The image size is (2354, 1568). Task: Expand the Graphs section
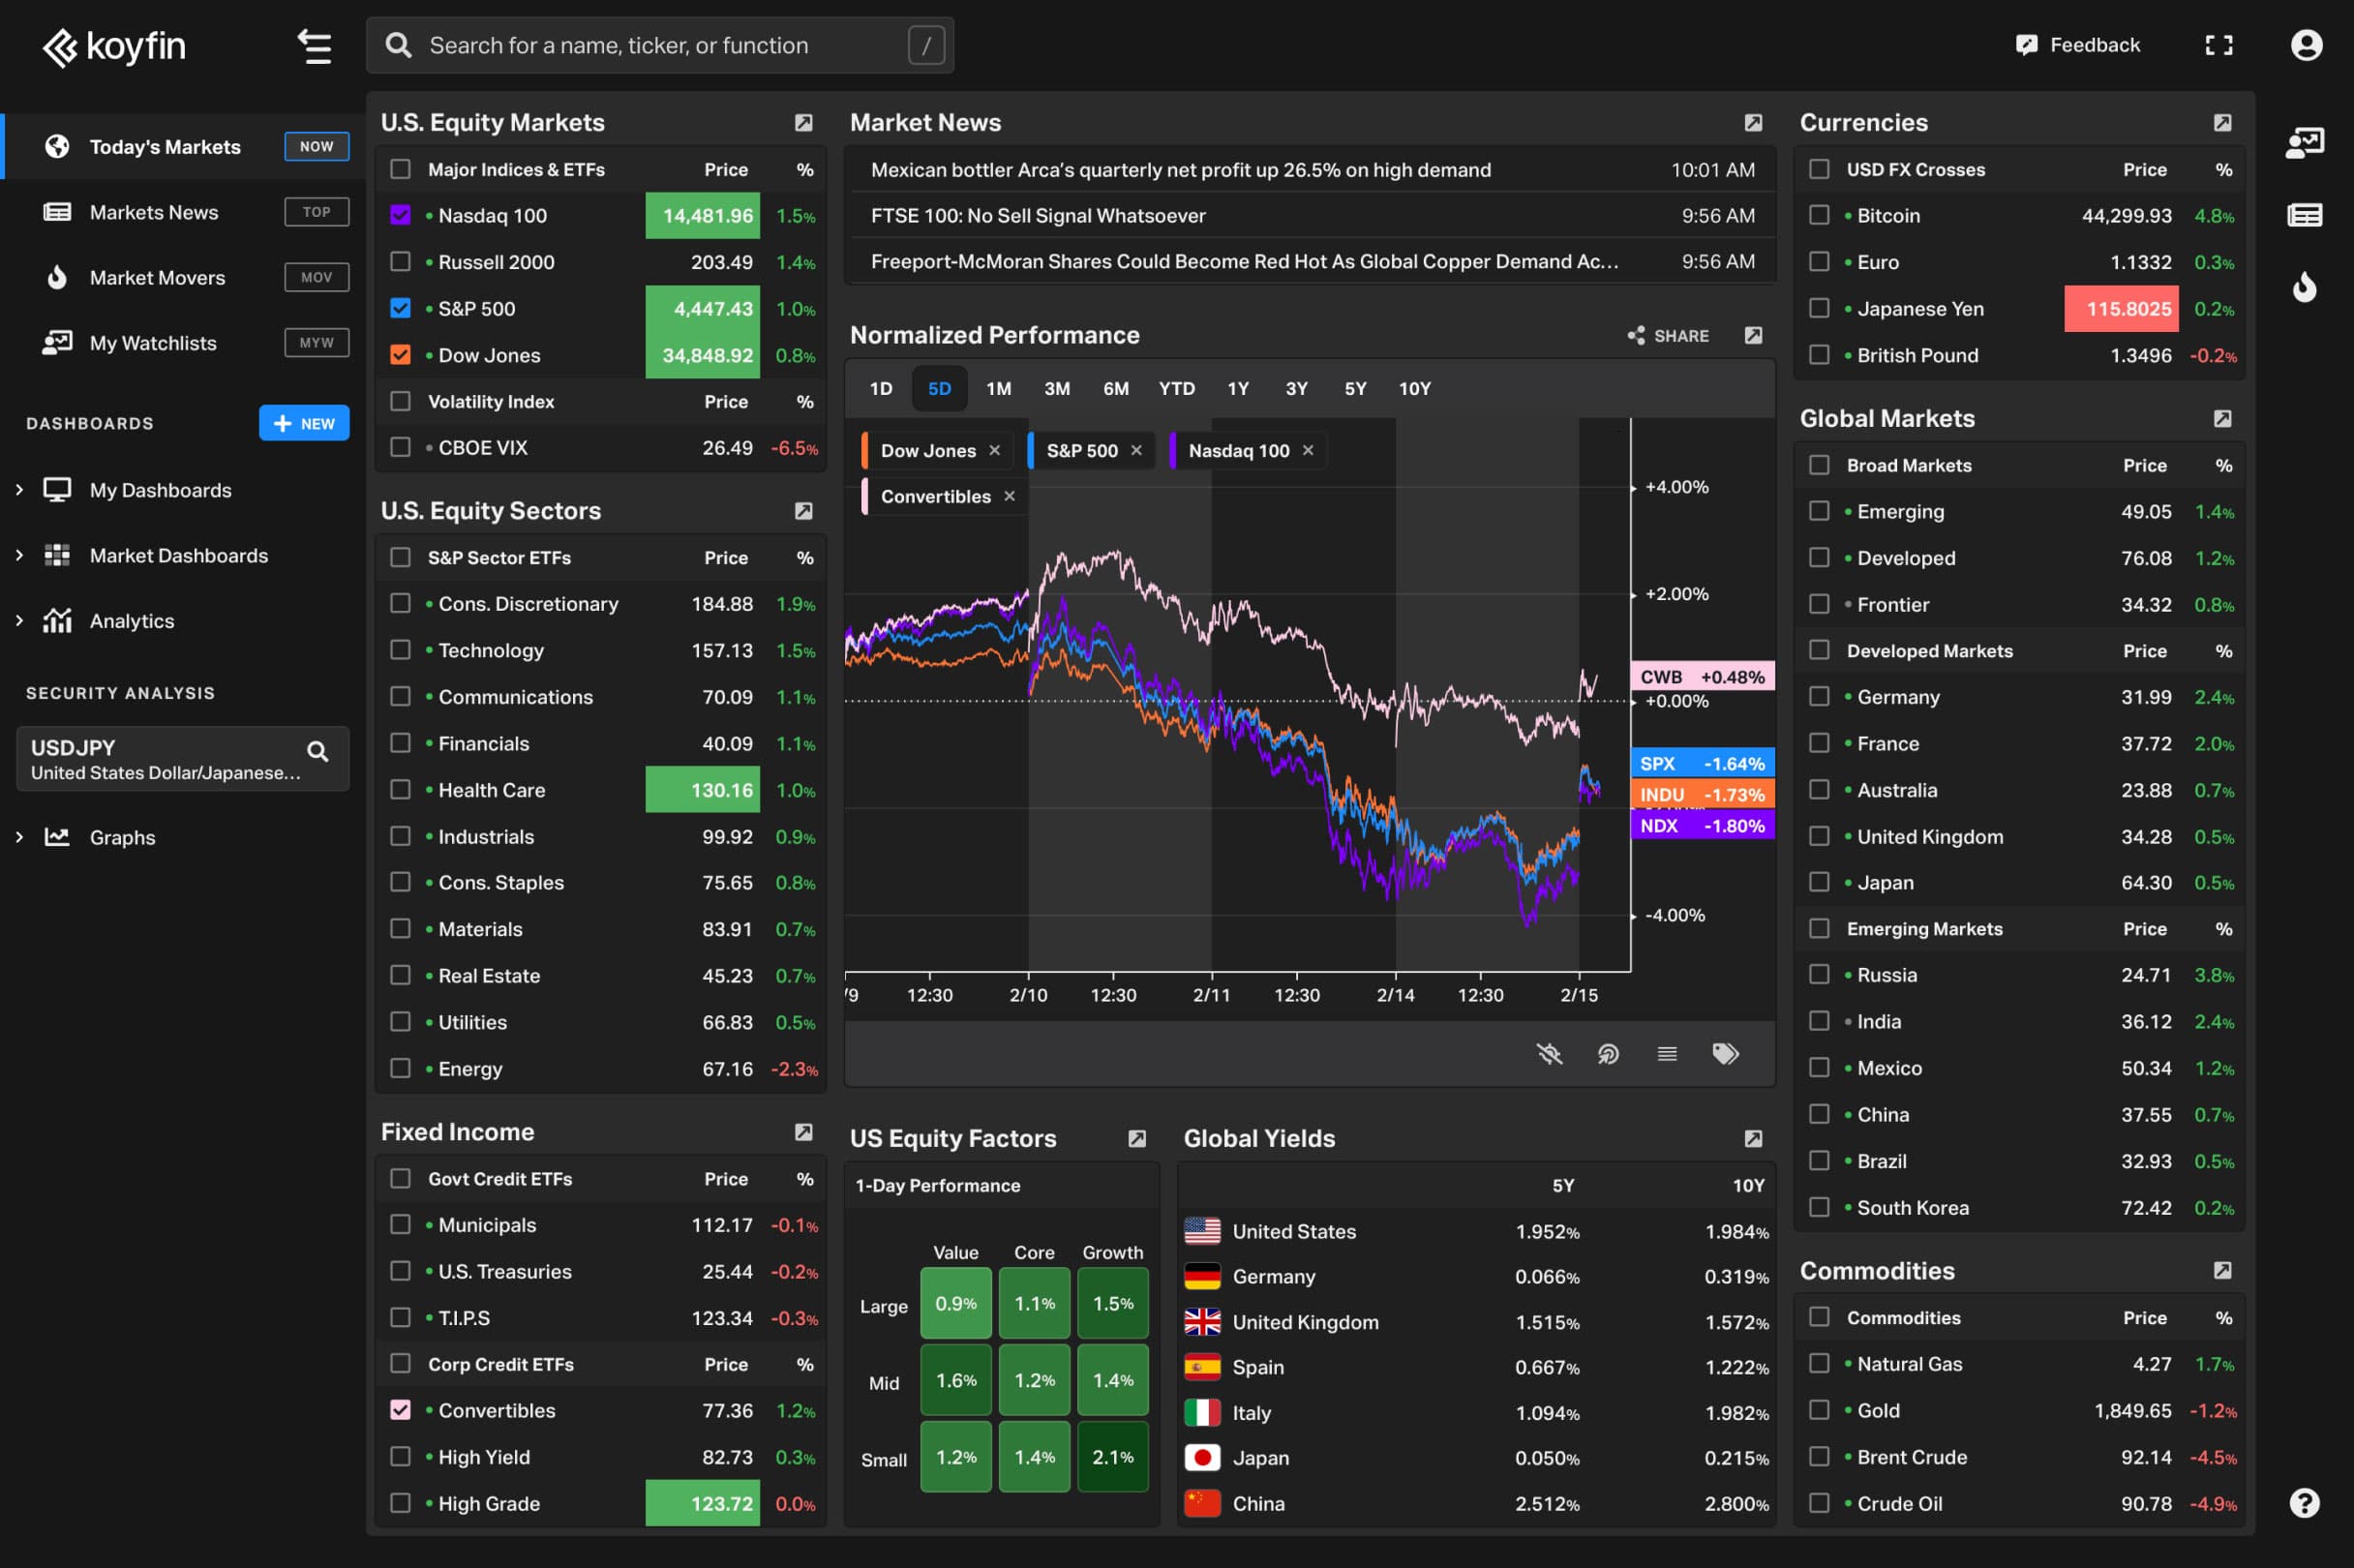coord(19,837)
